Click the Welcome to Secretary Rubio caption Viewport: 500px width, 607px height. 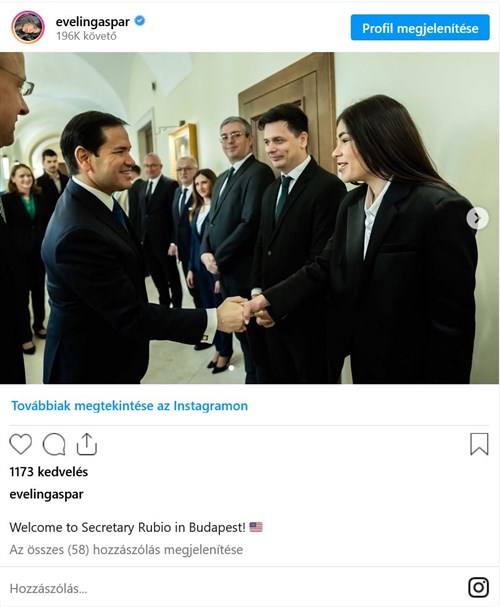point(127,527)
